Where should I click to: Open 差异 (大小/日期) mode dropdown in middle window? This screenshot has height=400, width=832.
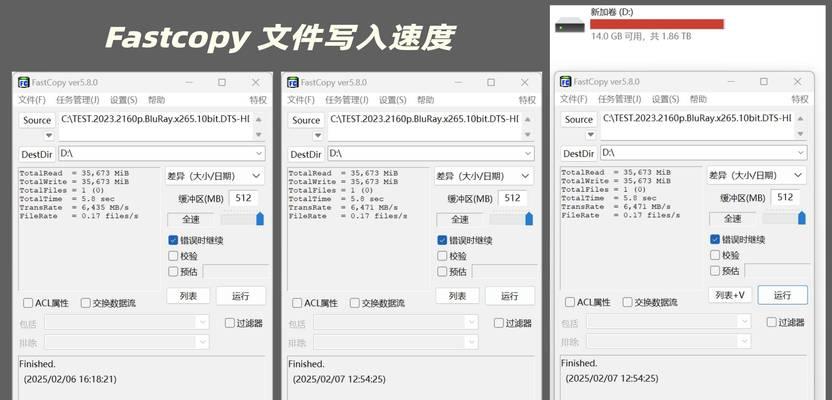click(483, 176)
